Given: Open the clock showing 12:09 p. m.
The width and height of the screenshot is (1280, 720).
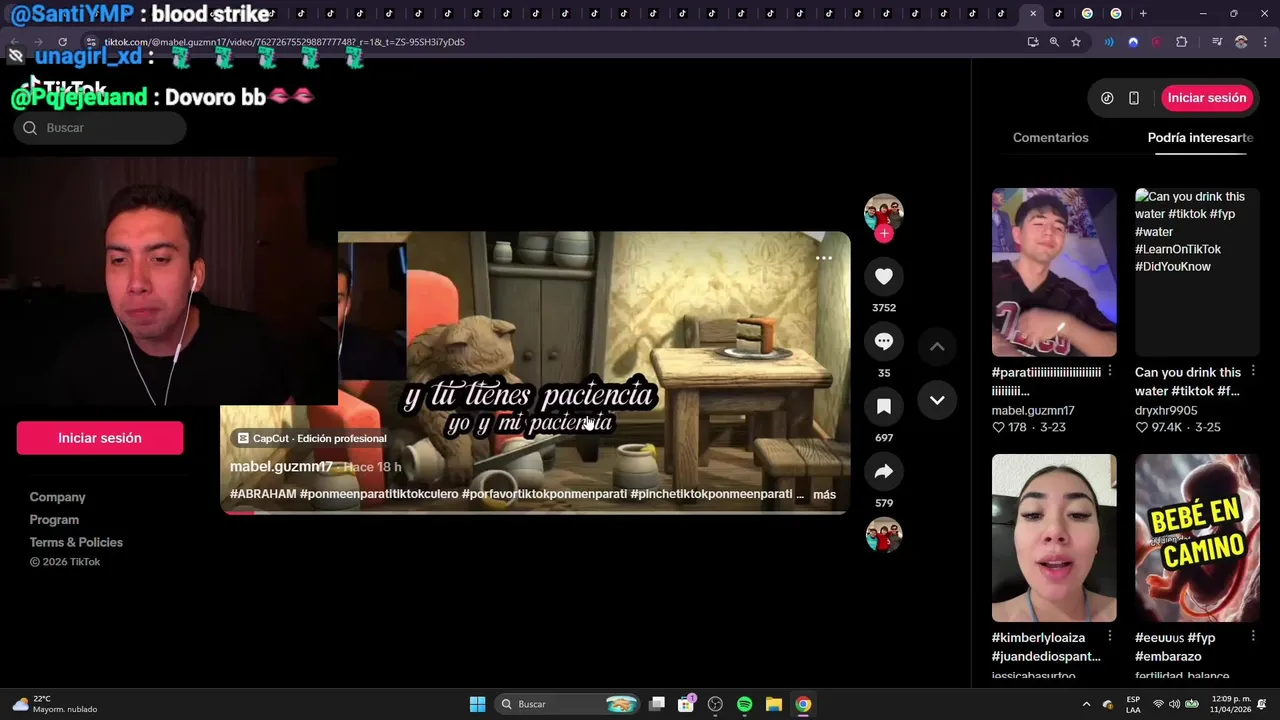Looking at the screenshot, I should pyautogui.click(x=1231, y=704).
